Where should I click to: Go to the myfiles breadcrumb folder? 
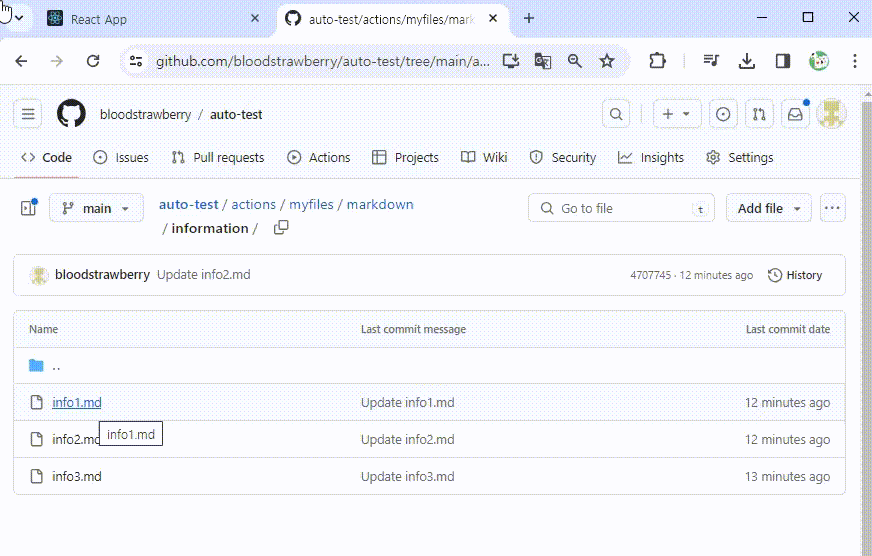click(x=311, y=204)
